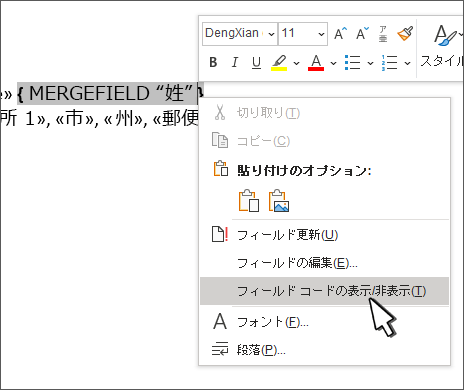This screenshot has width=464, height=390.
Task: Open highlight color dropdown arrow
Action: 296,63
